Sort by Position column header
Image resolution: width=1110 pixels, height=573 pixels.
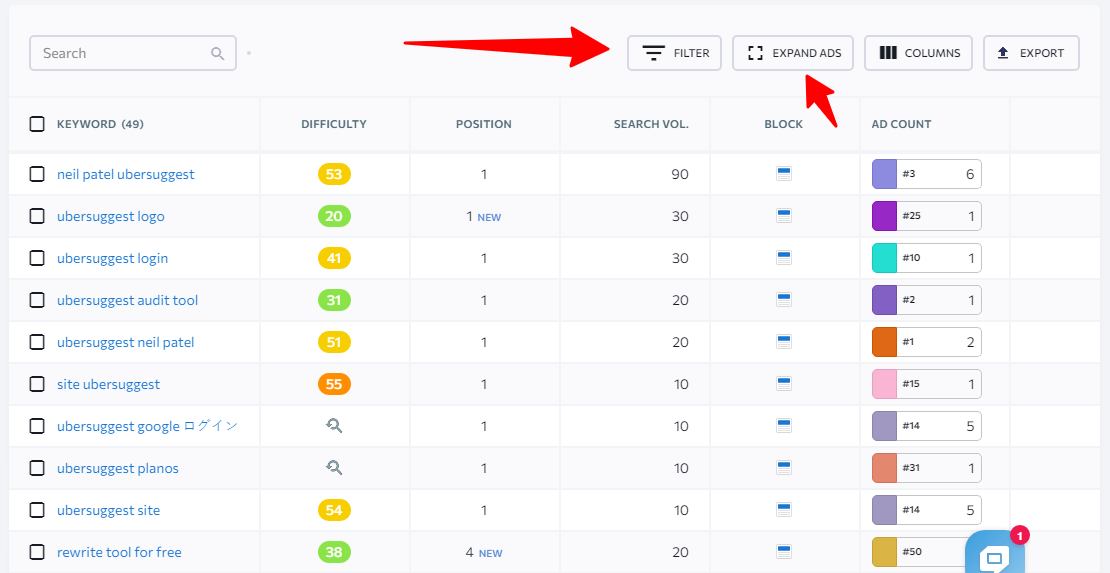tap(484, 124)
